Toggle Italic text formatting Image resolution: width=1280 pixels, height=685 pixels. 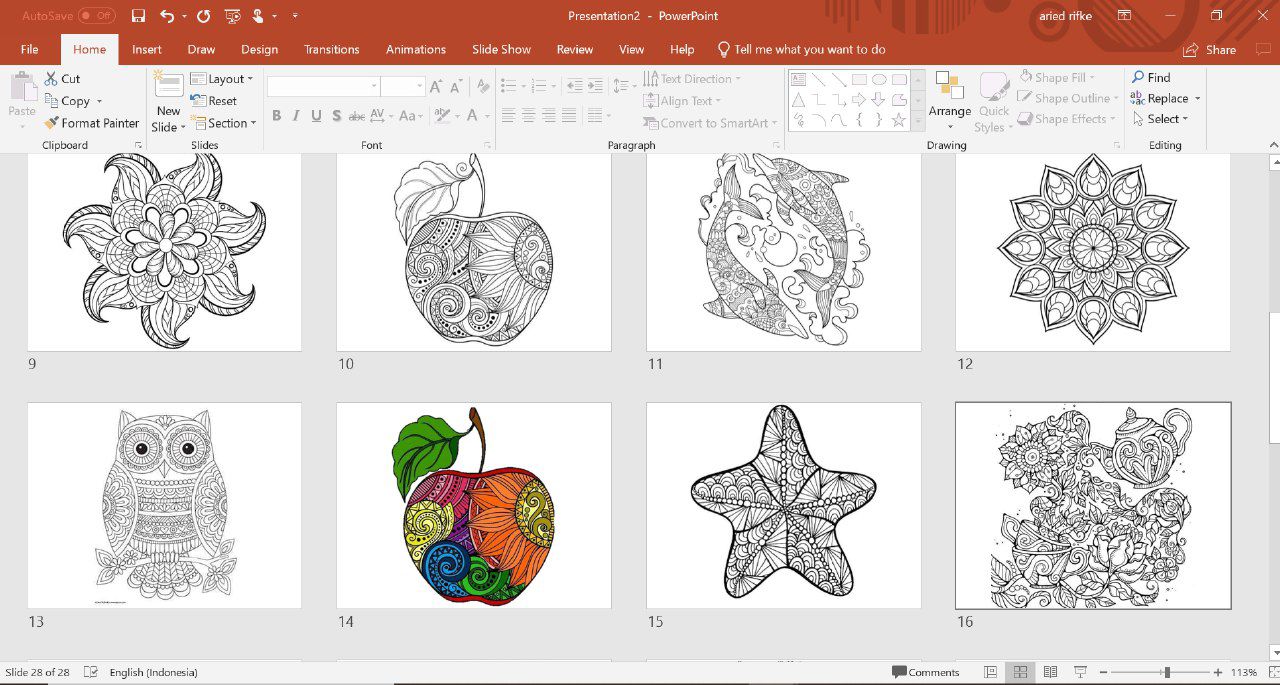click(297, 116)
